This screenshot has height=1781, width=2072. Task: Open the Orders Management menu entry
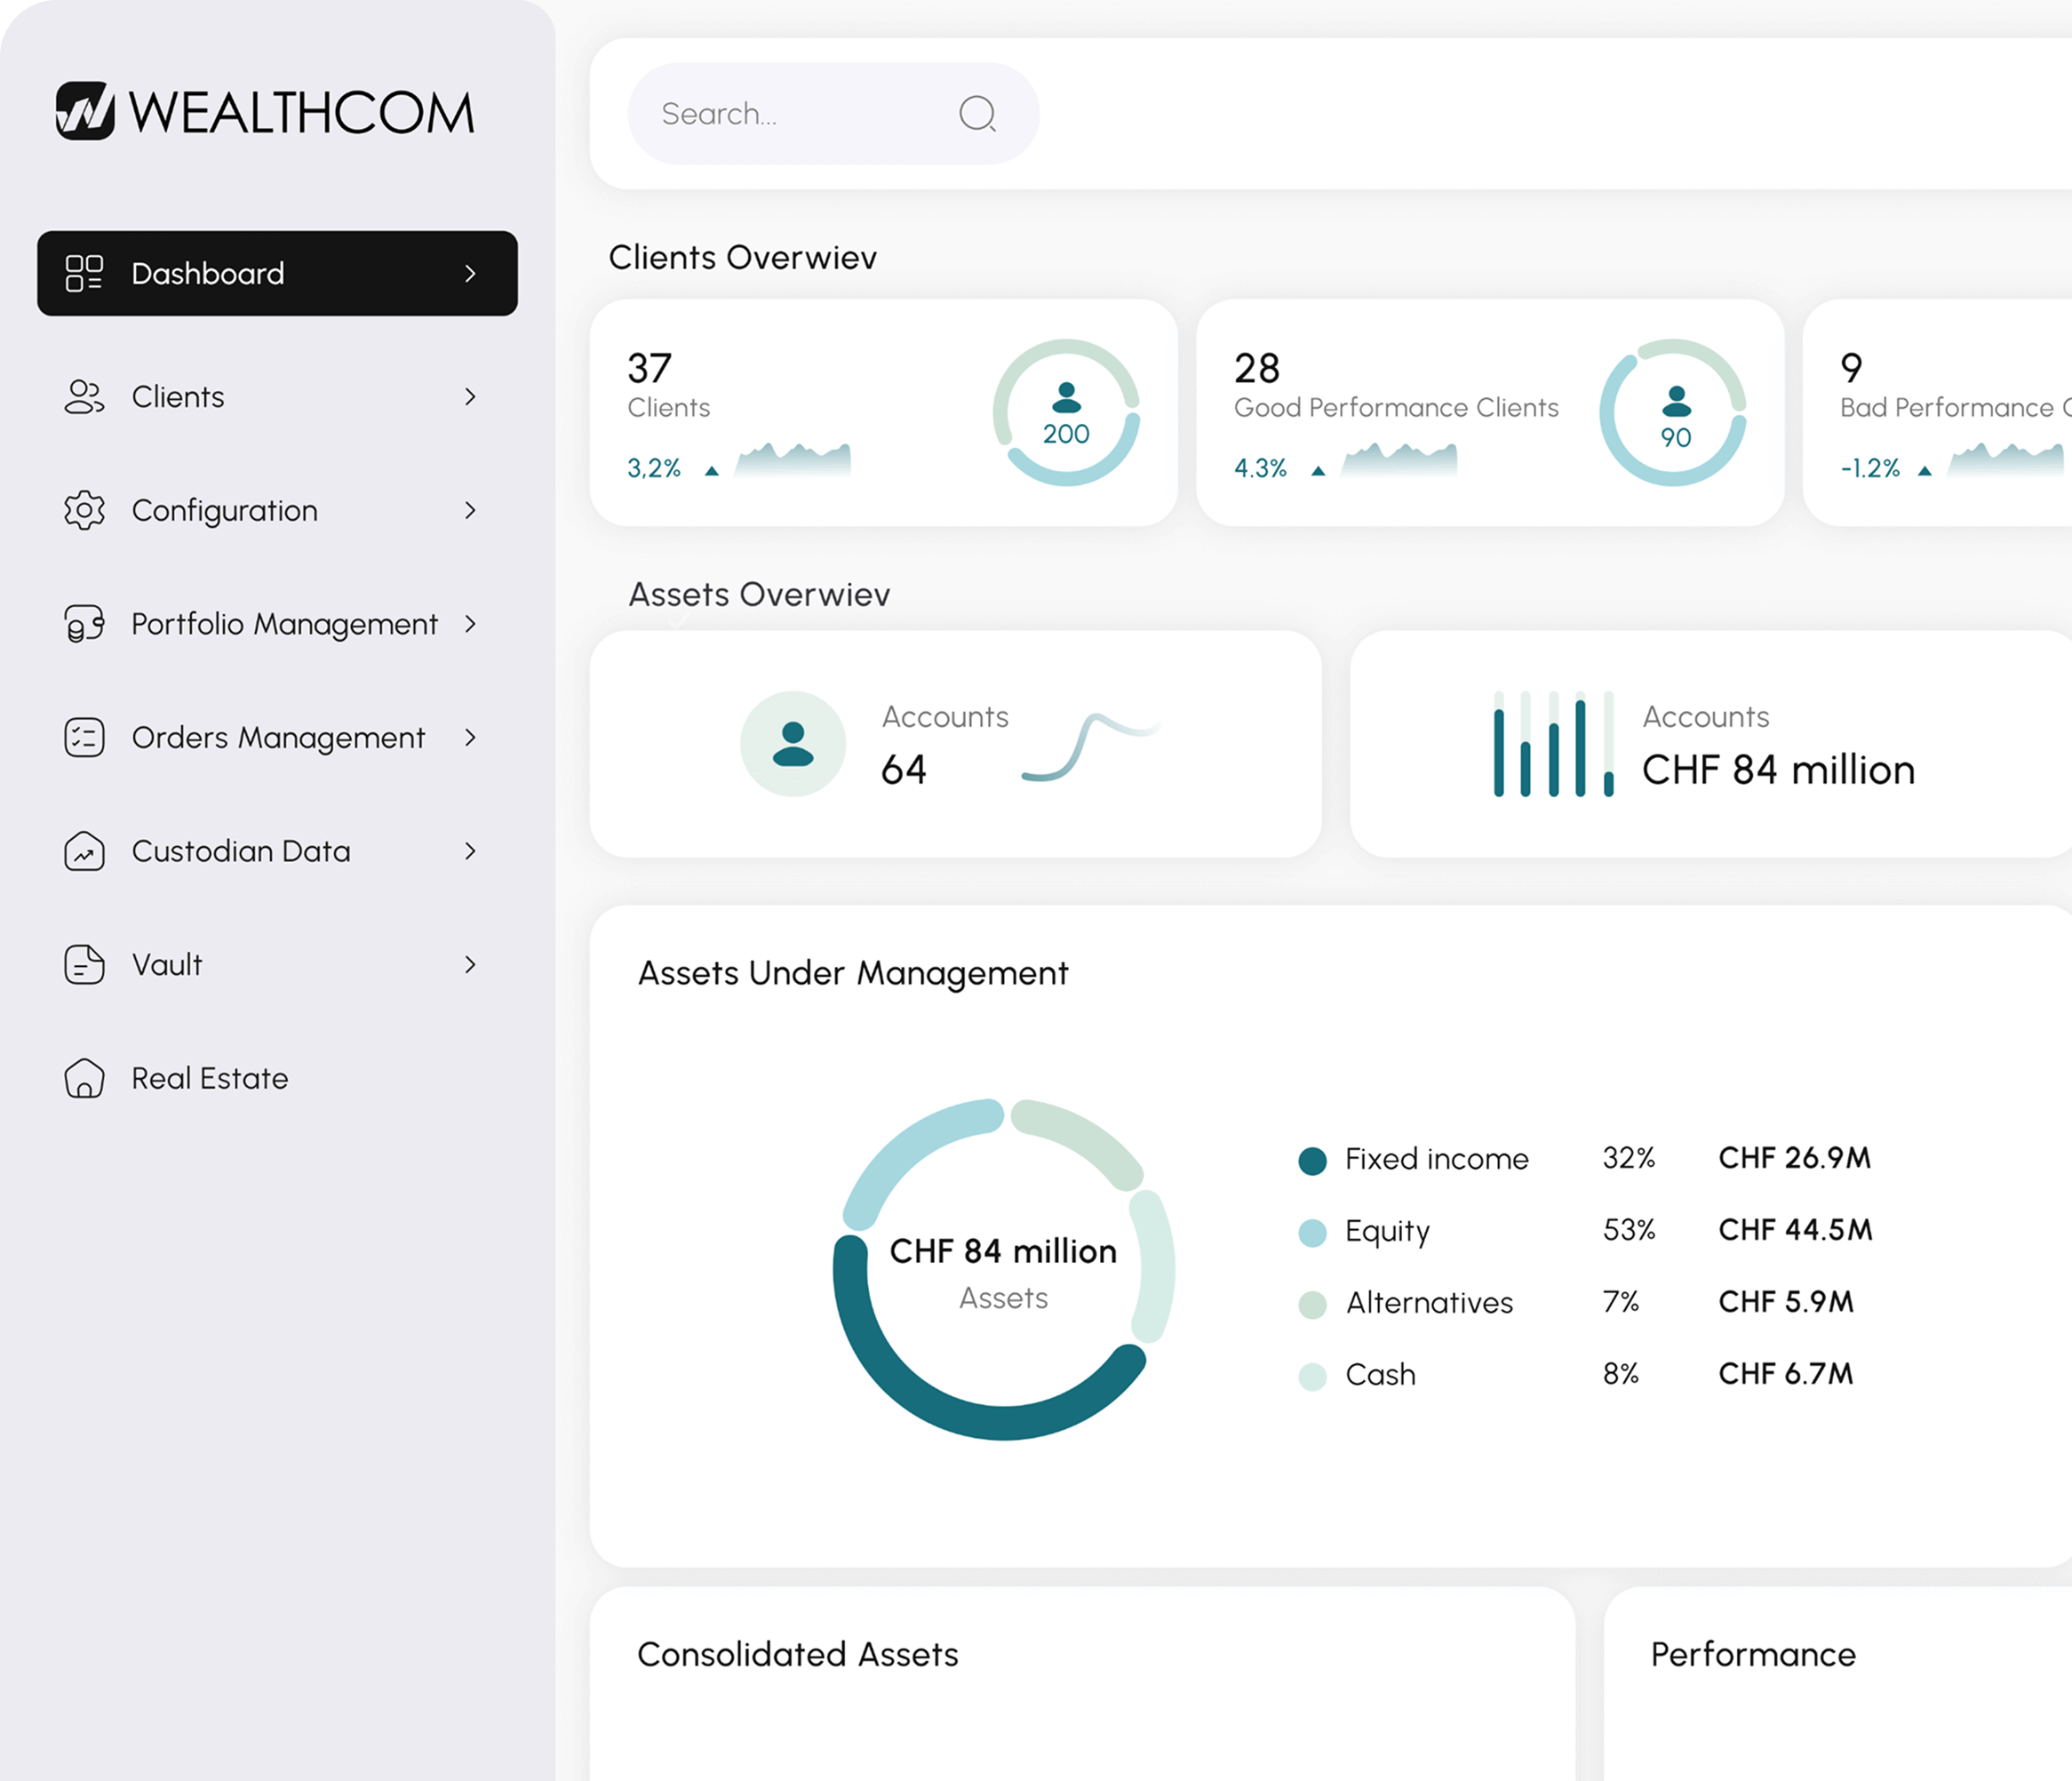(x=278, y=737)
